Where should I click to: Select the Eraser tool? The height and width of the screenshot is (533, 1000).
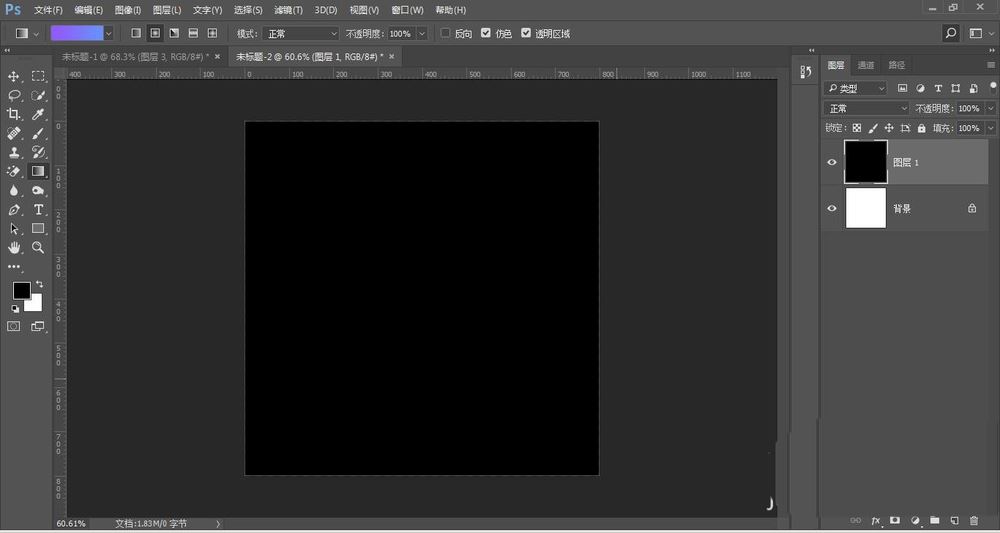[13, 172]
